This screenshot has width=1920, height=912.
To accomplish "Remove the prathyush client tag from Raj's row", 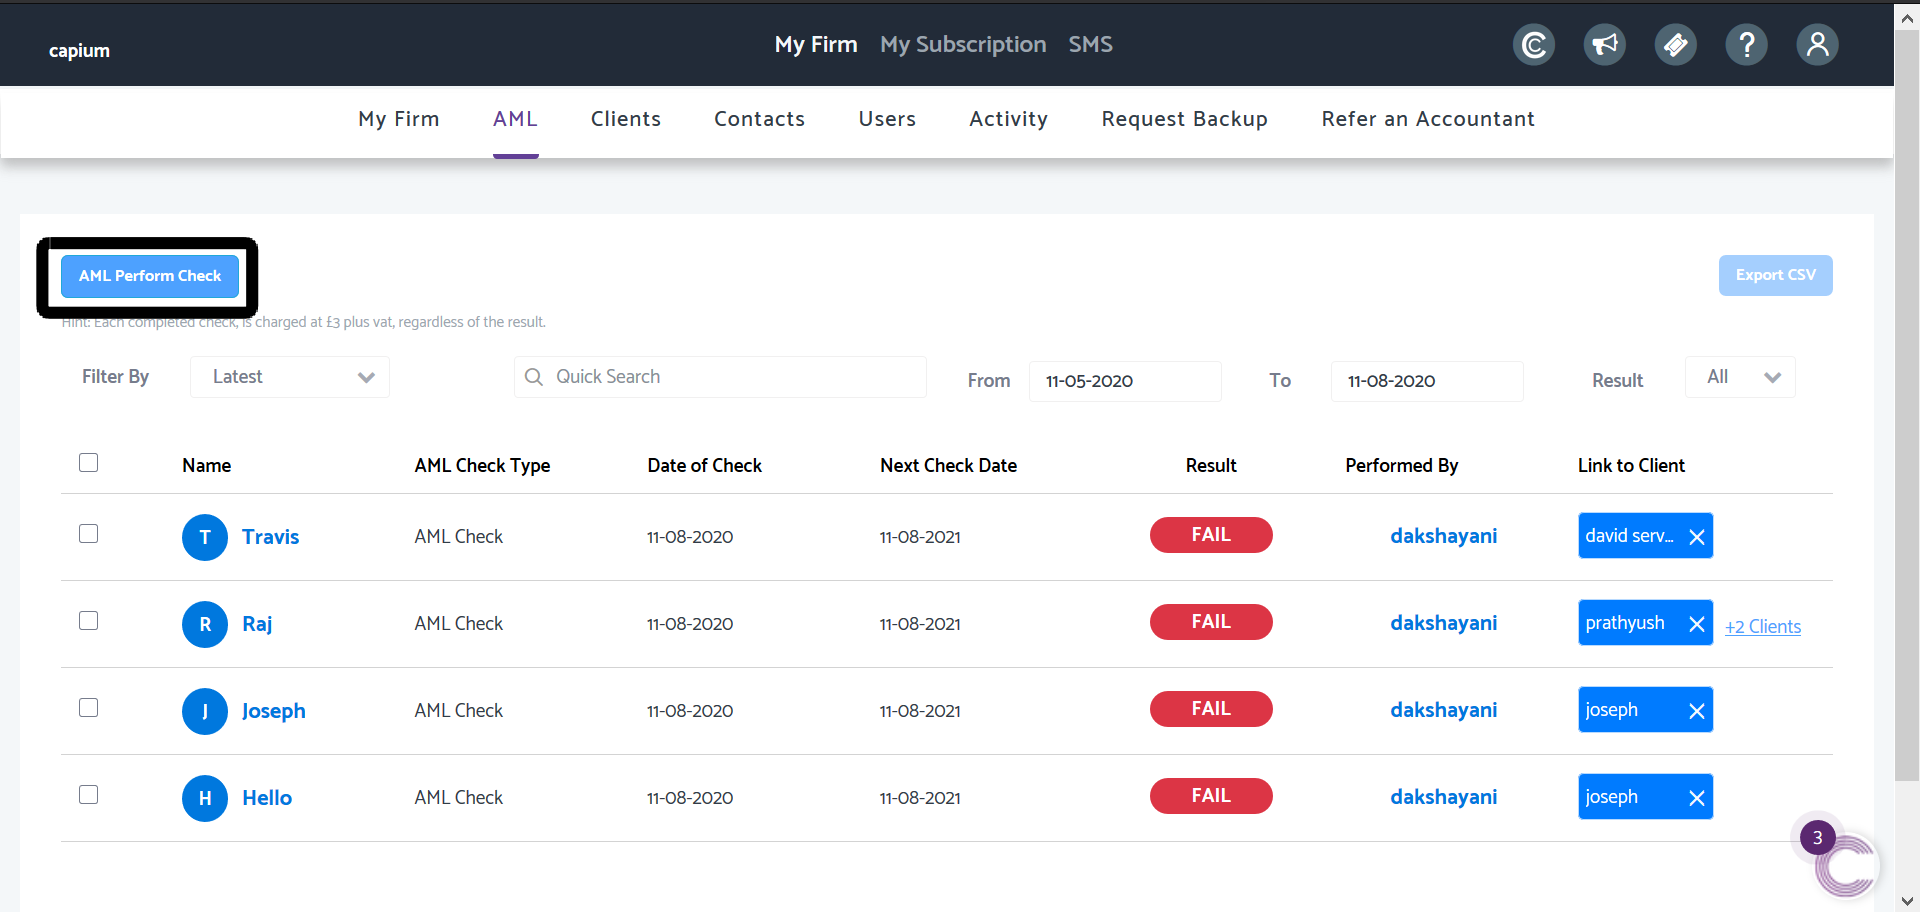I will click(1697, 622).
